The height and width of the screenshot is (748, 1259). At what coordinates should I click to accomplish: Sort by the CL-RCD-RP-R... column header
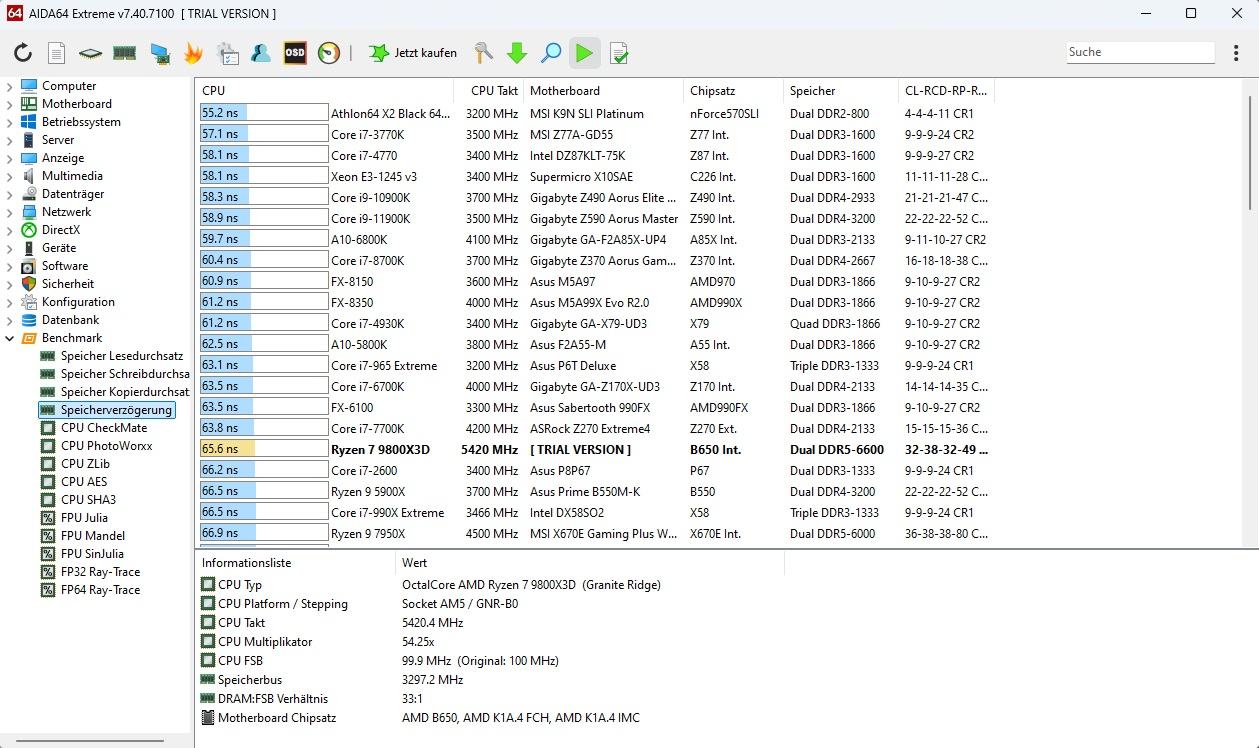[x=946, y=90]
